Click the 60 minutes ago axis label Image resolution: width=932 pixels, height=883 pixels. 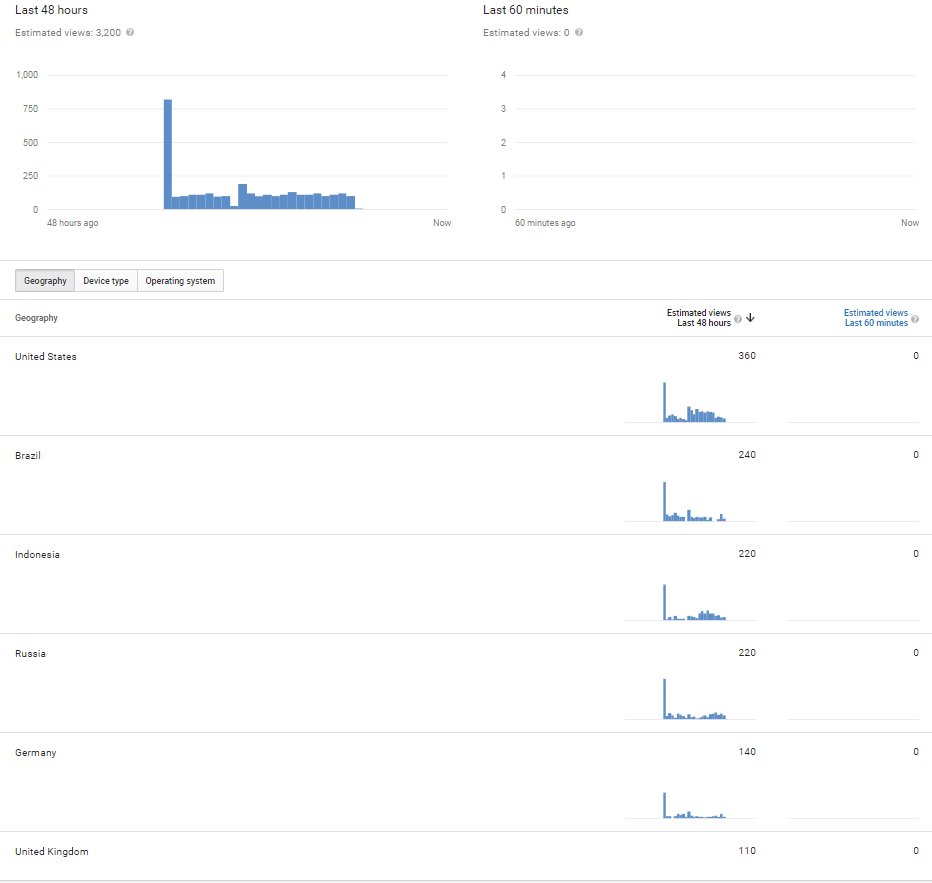pyautogui.click(x=545, y=223)
